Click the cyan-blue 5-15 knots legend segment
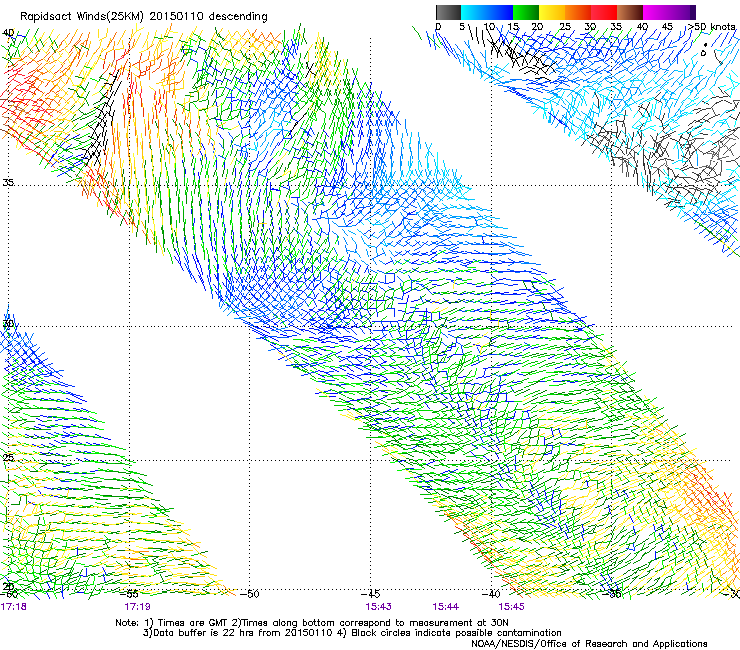 coord(487,12)
